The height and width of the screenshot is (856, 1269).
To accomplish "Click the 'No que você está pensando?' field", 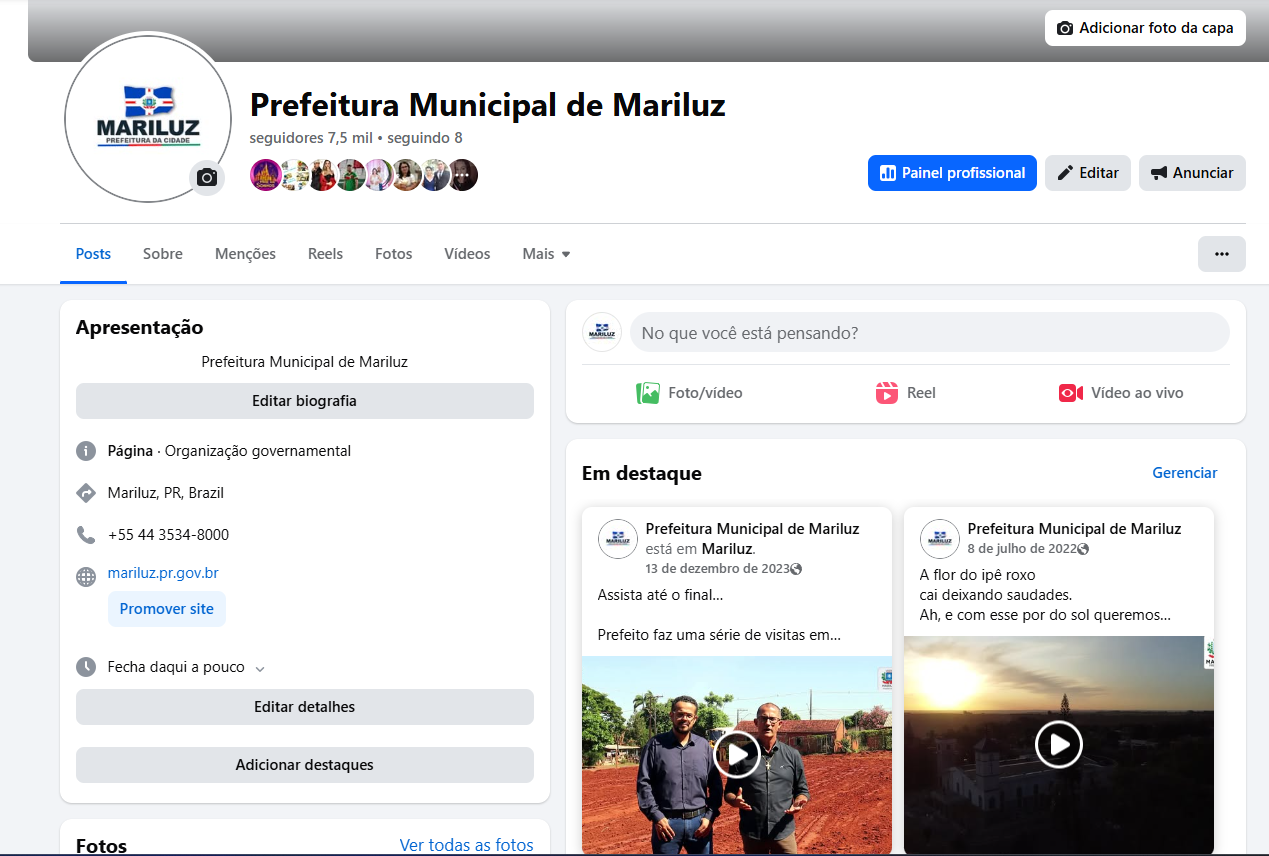I will (x=929, y=333).
